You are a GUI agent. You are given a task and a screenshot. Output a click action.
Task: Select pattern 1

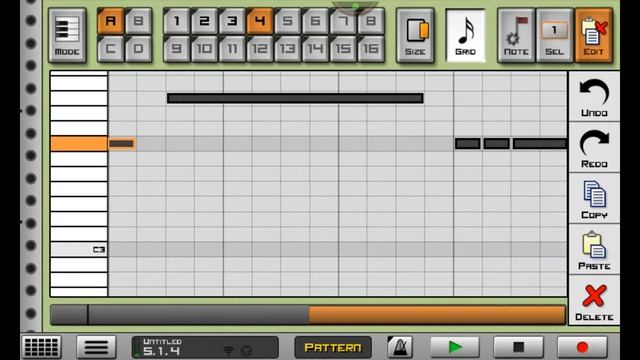point(176,21)
